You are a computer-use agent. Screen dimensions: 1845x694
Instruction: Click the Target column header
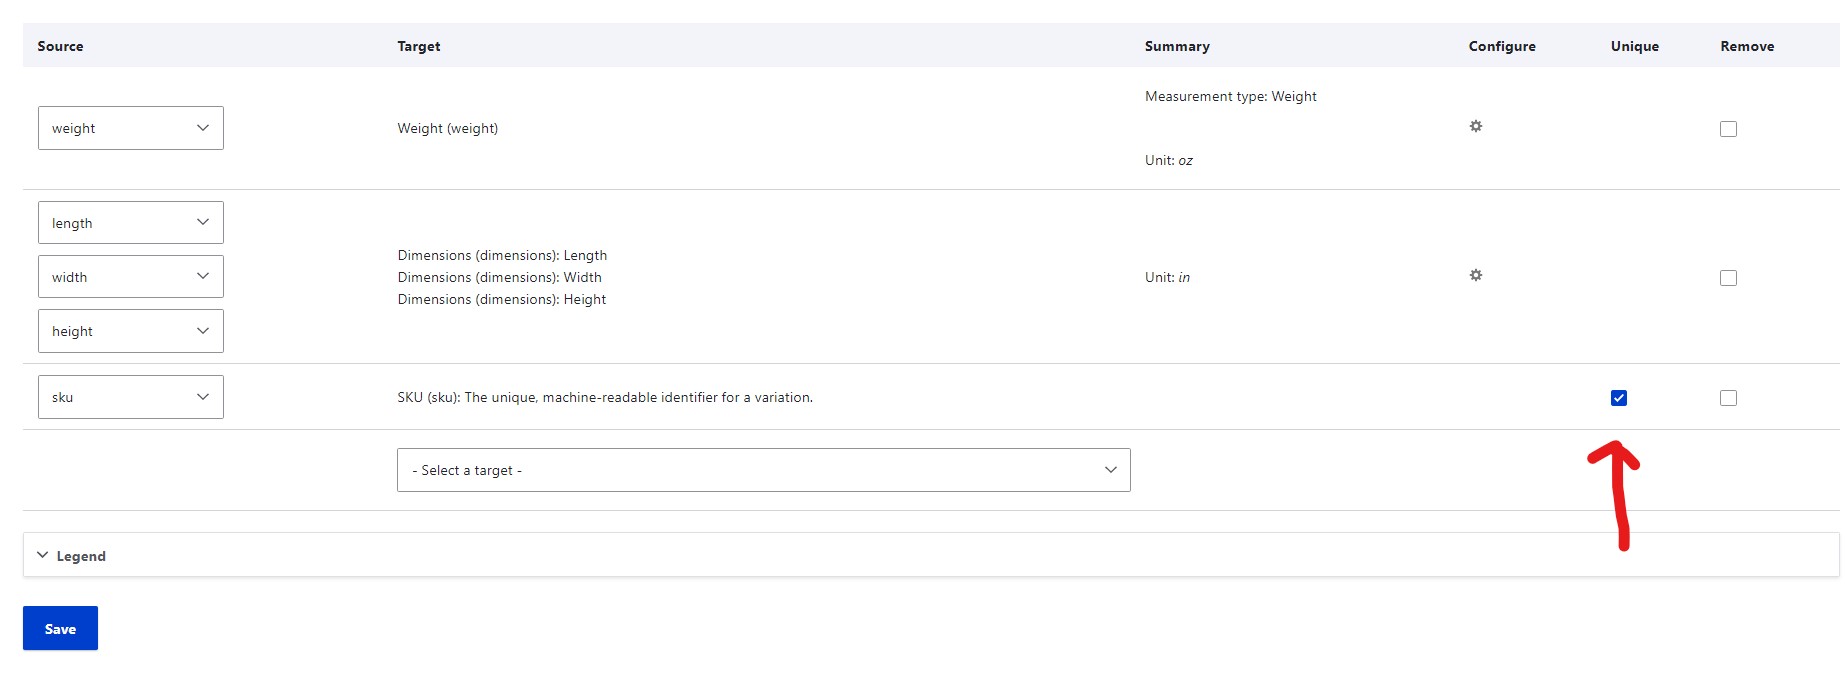[x=418, y=46]
